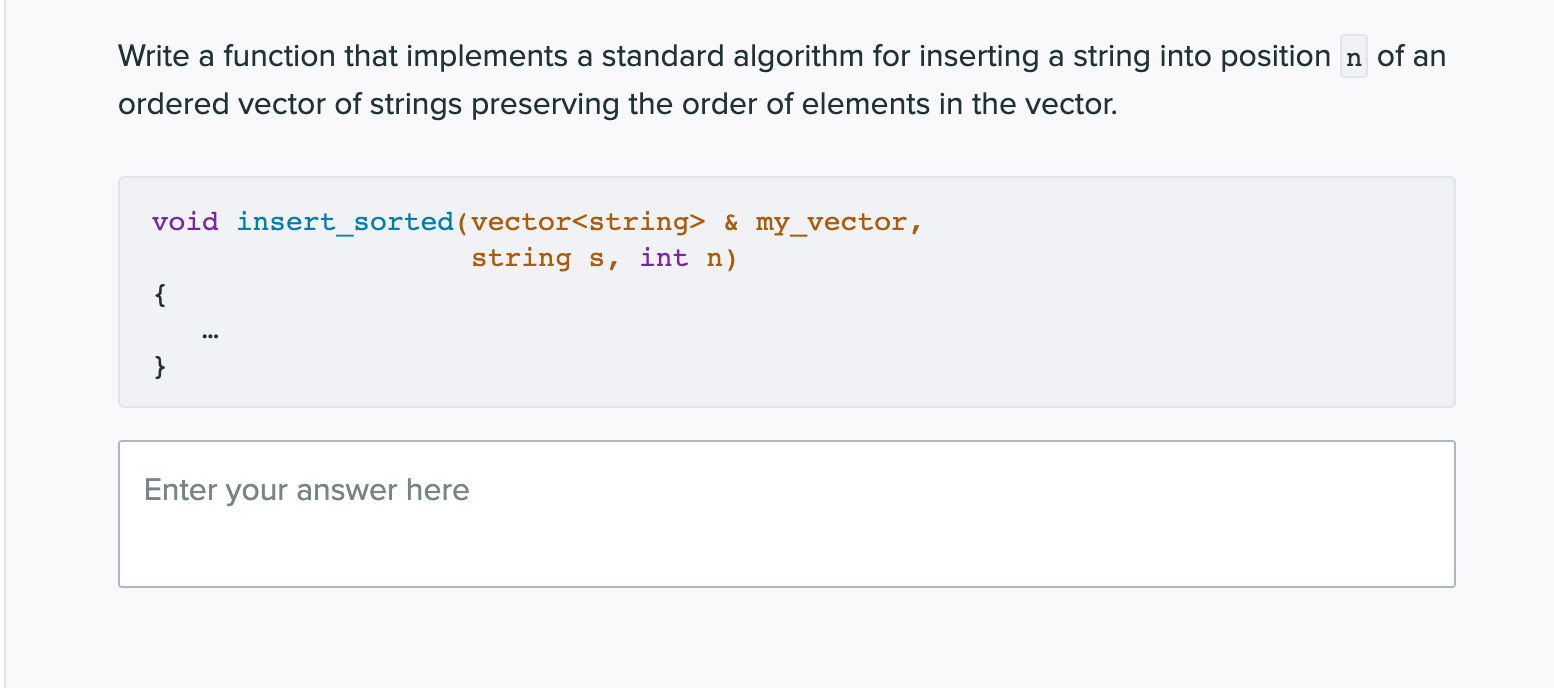Click the void keyword in the code

(x=185, y=221)
